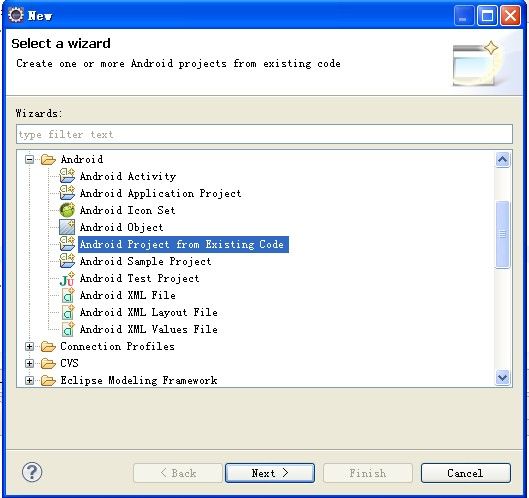Viewport: 529px width, 498px height.
Task: Click the wizard list scroll down arrow
Action: pos(502,377)
